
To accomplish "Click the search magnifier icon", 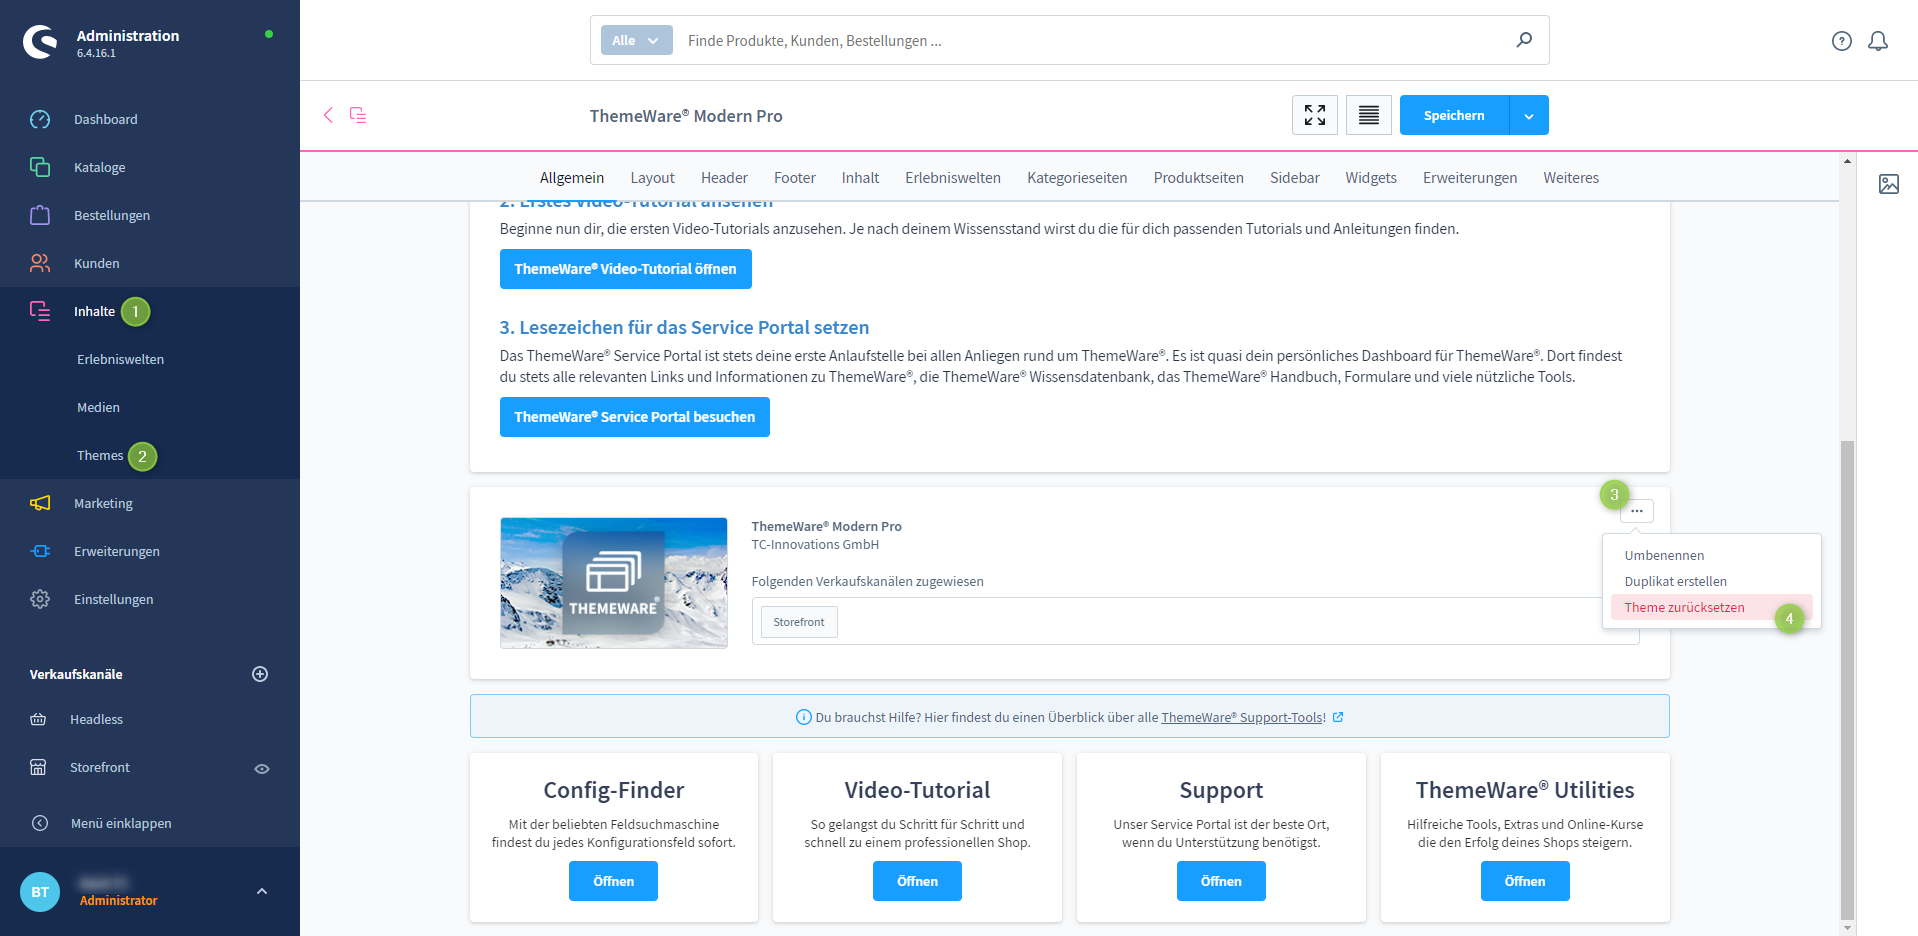I will (x=1524, y=40).
